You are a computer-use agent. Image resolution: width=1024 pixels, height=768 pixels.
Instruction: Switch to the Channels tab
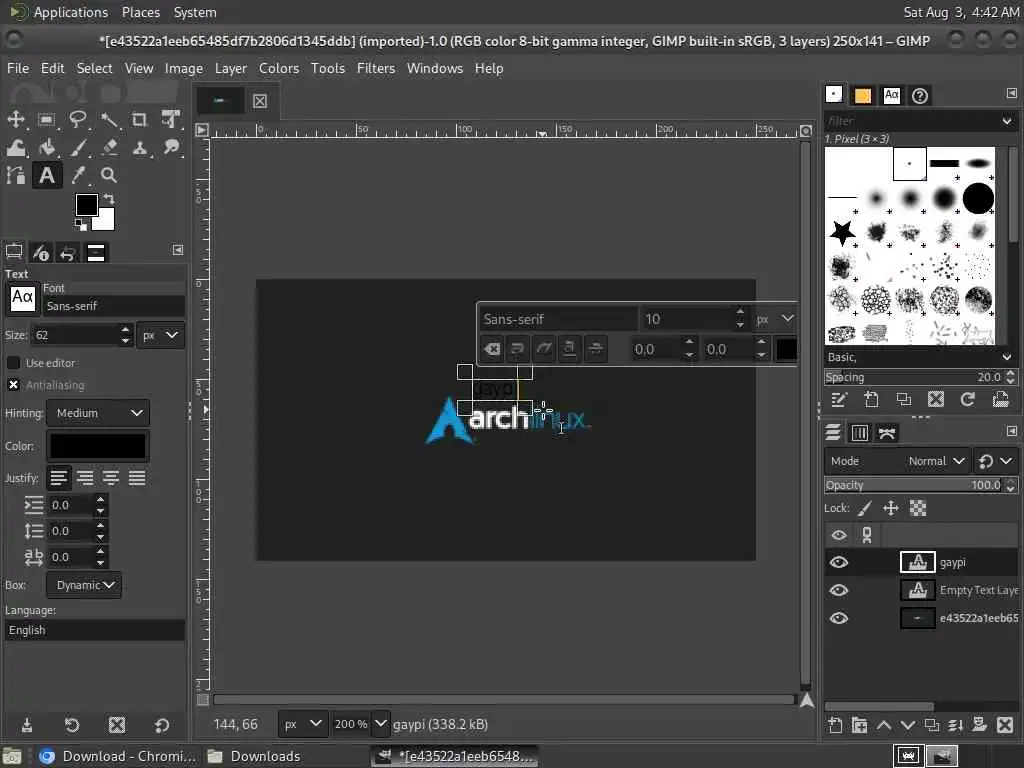(859, 432)
